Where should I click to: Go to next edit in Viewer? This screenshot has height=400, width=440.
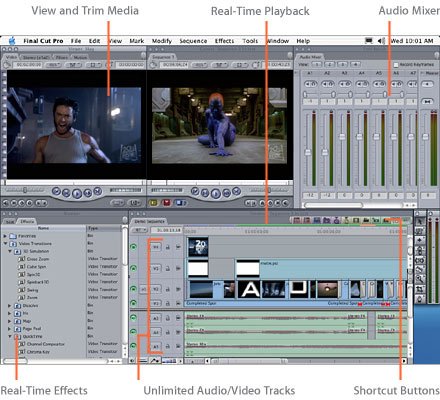[x=98, y=191]
